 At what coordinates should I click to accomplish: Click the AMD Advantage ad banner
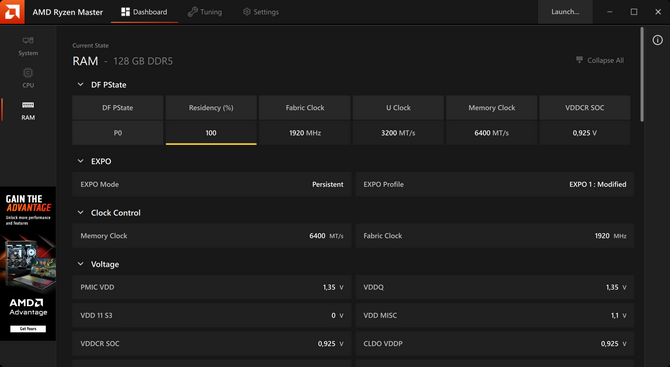click(x=28, y=263)
